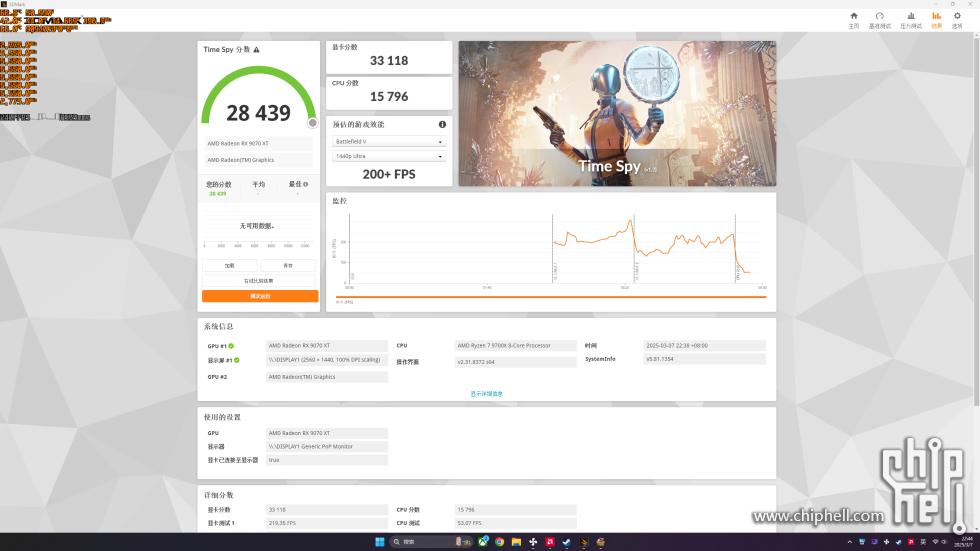Screen dimensions: 980x551
Task: Click the DISPLAY1 2560 × 1440 field
Action: click(327, 360)
